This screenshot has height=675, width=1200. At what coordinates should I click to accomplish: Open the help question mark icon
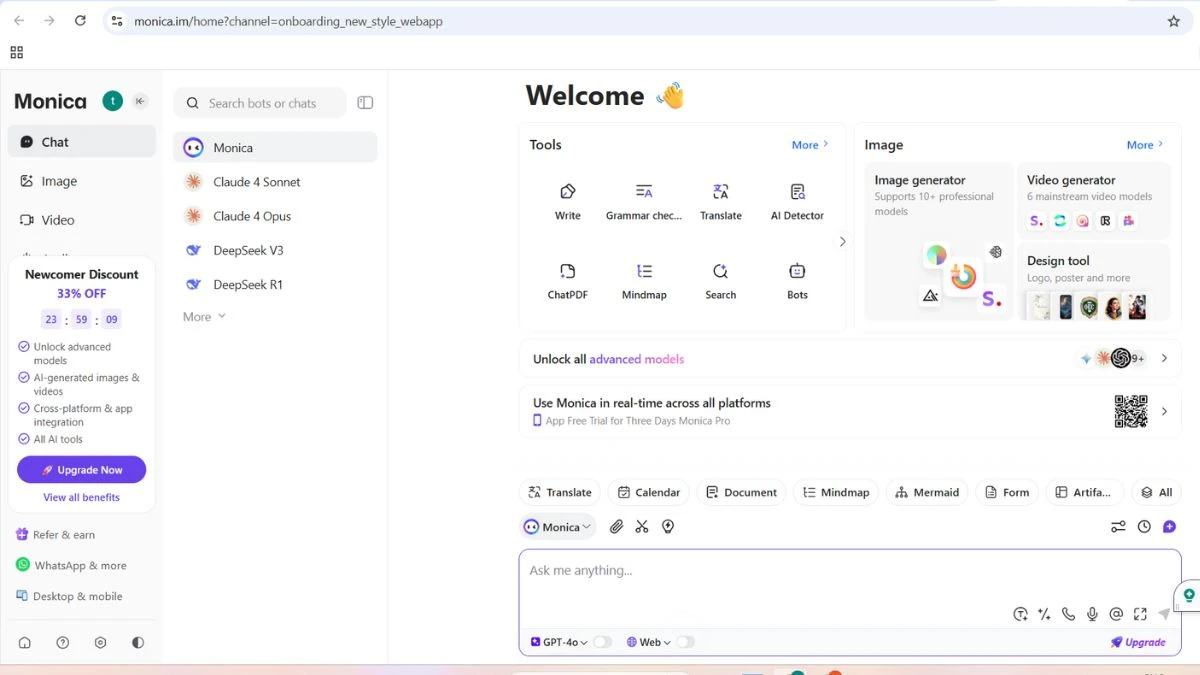[x=63, y=643]
